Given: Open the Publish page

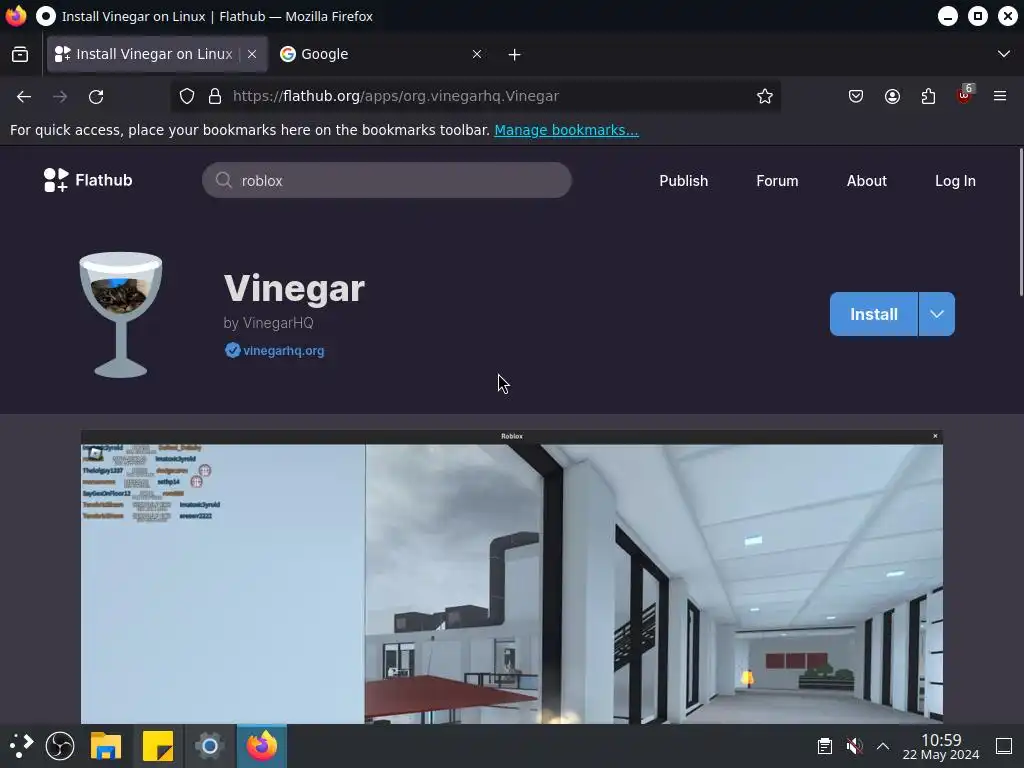Looking at the screenshot, I should point(683,181).
